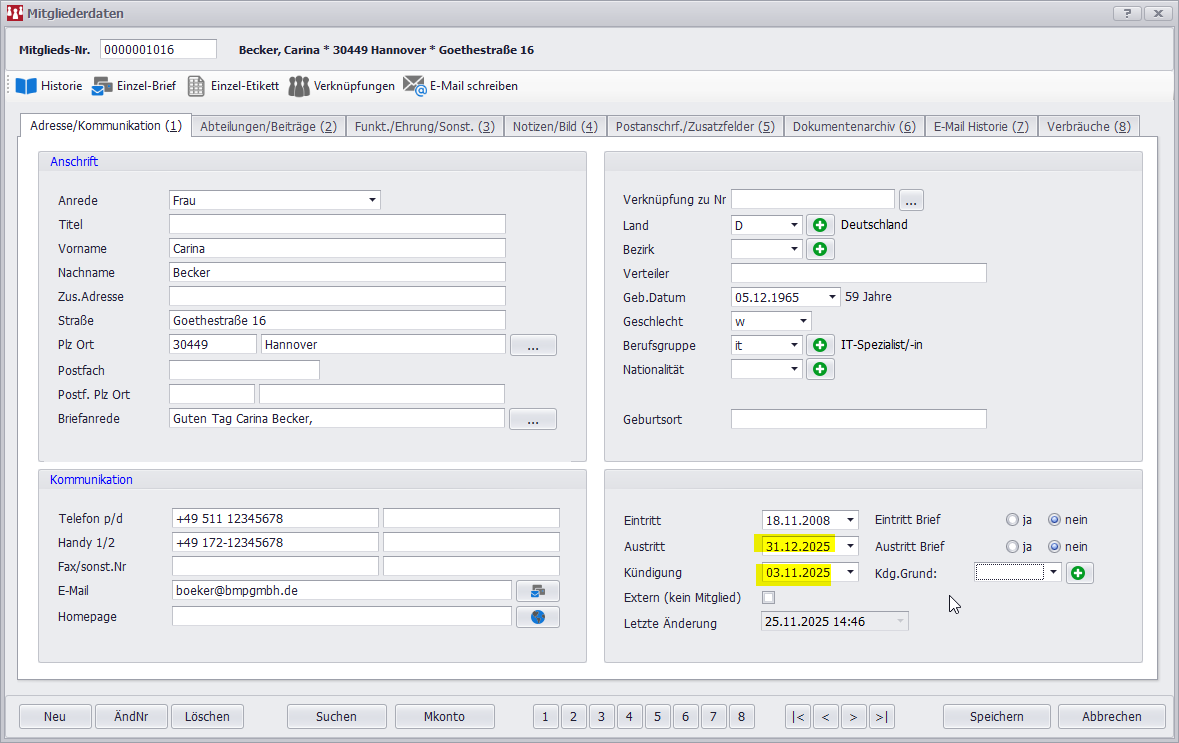This screenshot has width=1179, height=743.
Task: Click into the Vorname input field
Action: click(x=337, y=248)
